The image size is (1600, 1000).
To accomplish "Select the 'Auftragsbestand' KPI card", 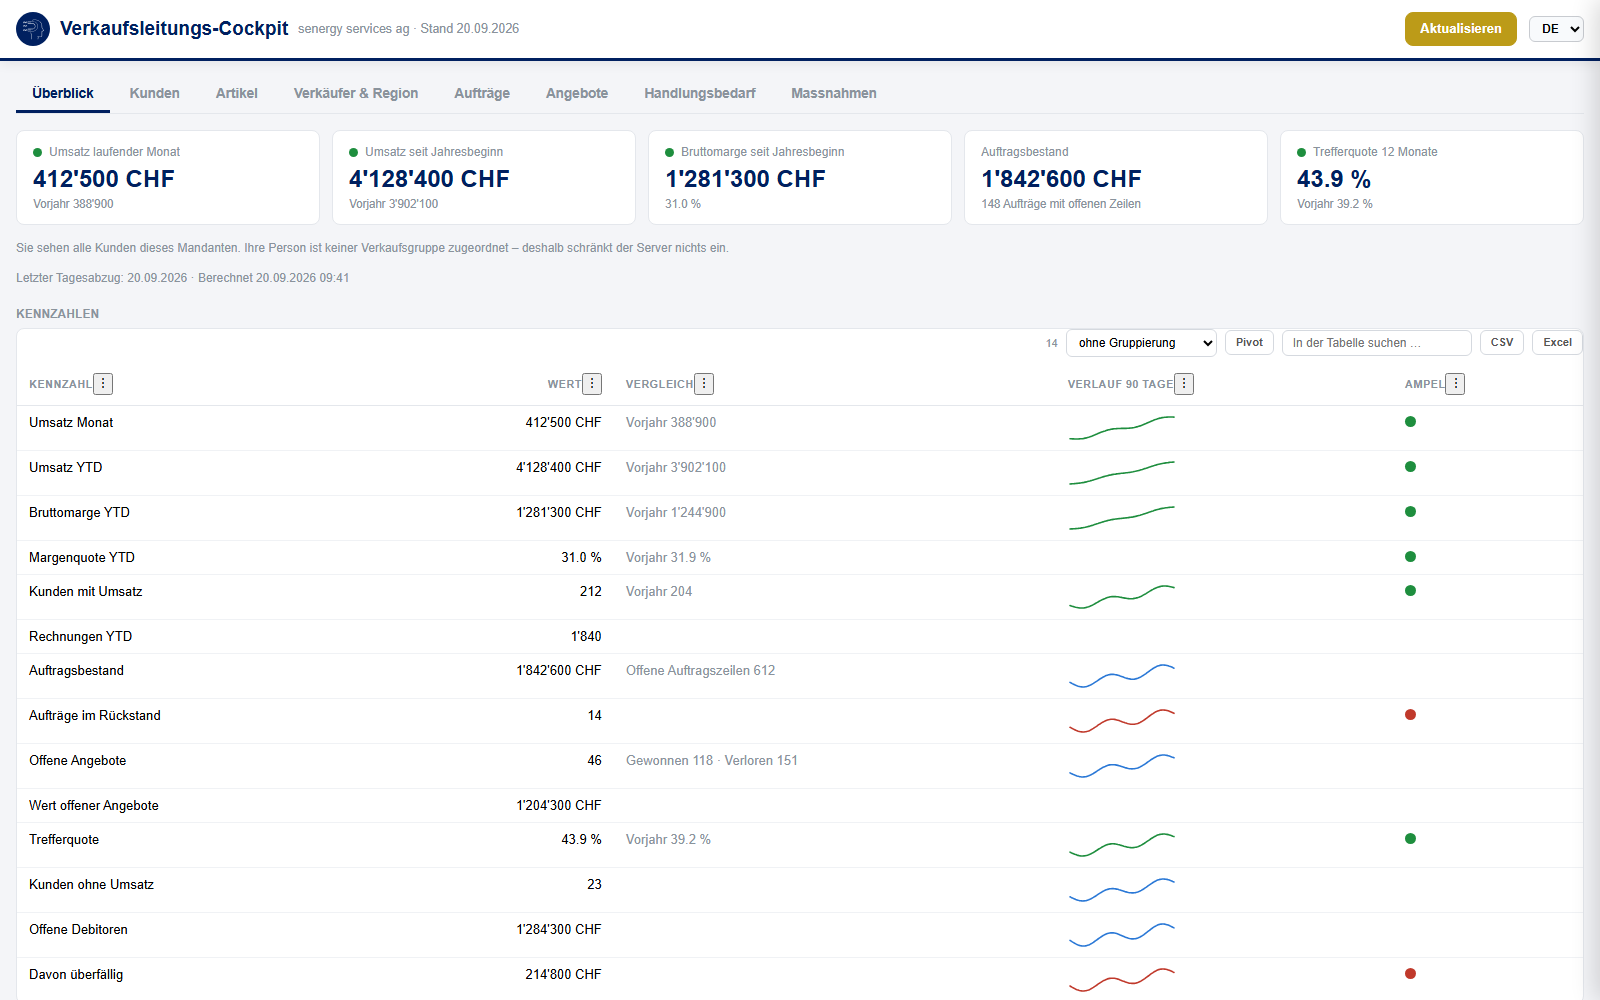I will [x=1116, y=178].
